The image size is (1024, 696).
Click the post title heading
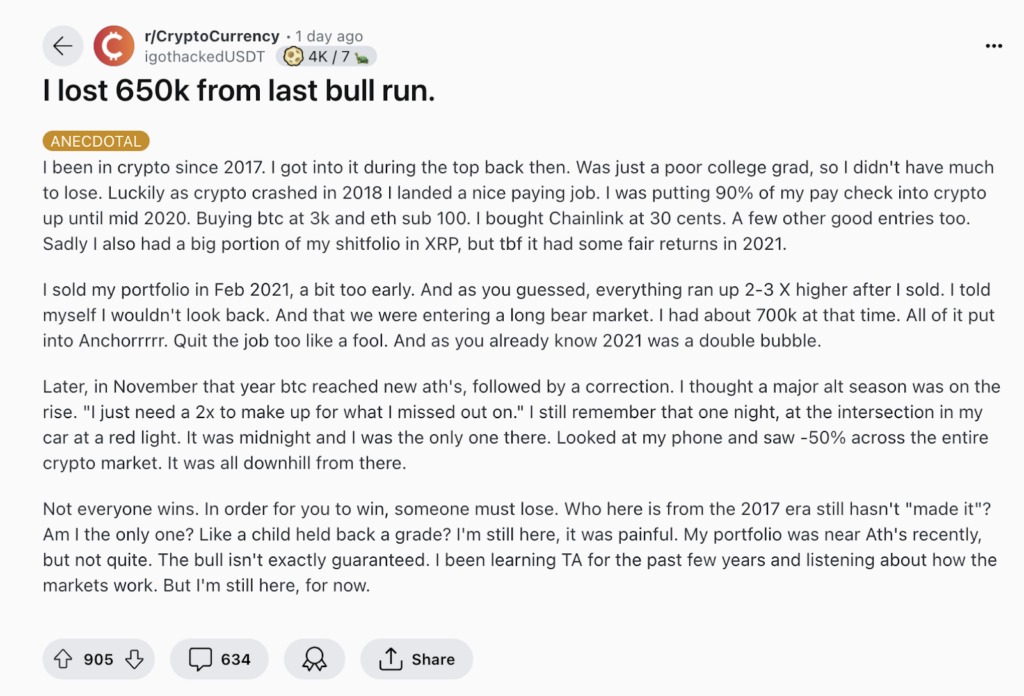[240, 92]
